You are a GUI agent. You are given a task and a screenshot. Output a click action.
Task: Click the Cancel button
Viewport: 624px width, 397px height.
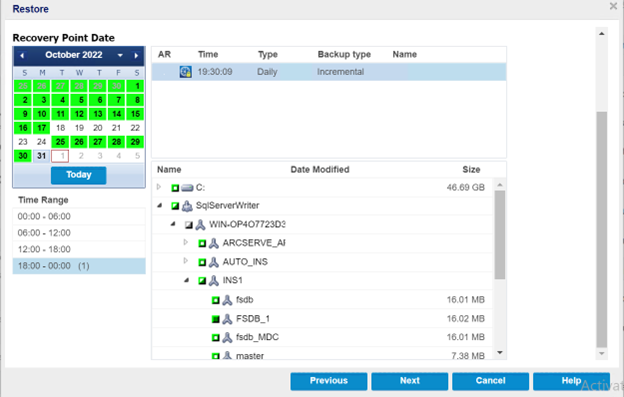coord(490,381)
